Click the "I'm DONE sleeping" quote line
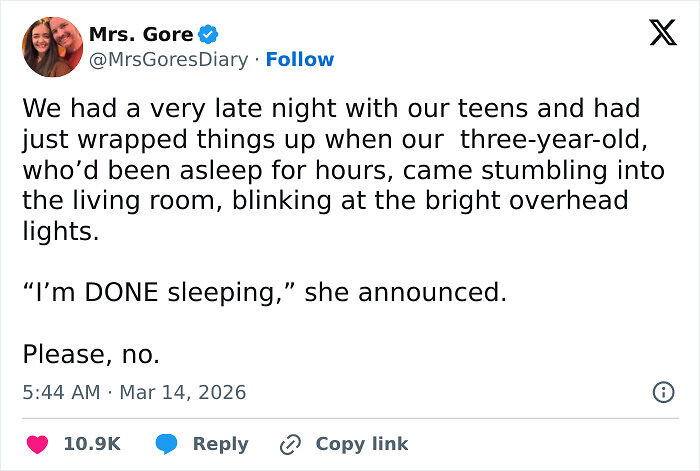The height and width of the screenshot is (471, 700). pos(264,293)
